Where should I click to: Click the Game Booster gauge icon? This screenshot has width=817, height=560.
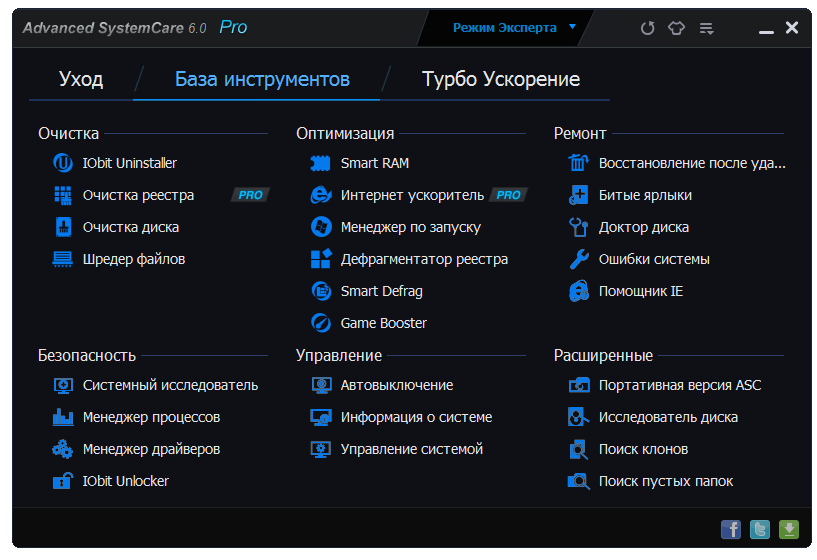(x=321, y=323)
